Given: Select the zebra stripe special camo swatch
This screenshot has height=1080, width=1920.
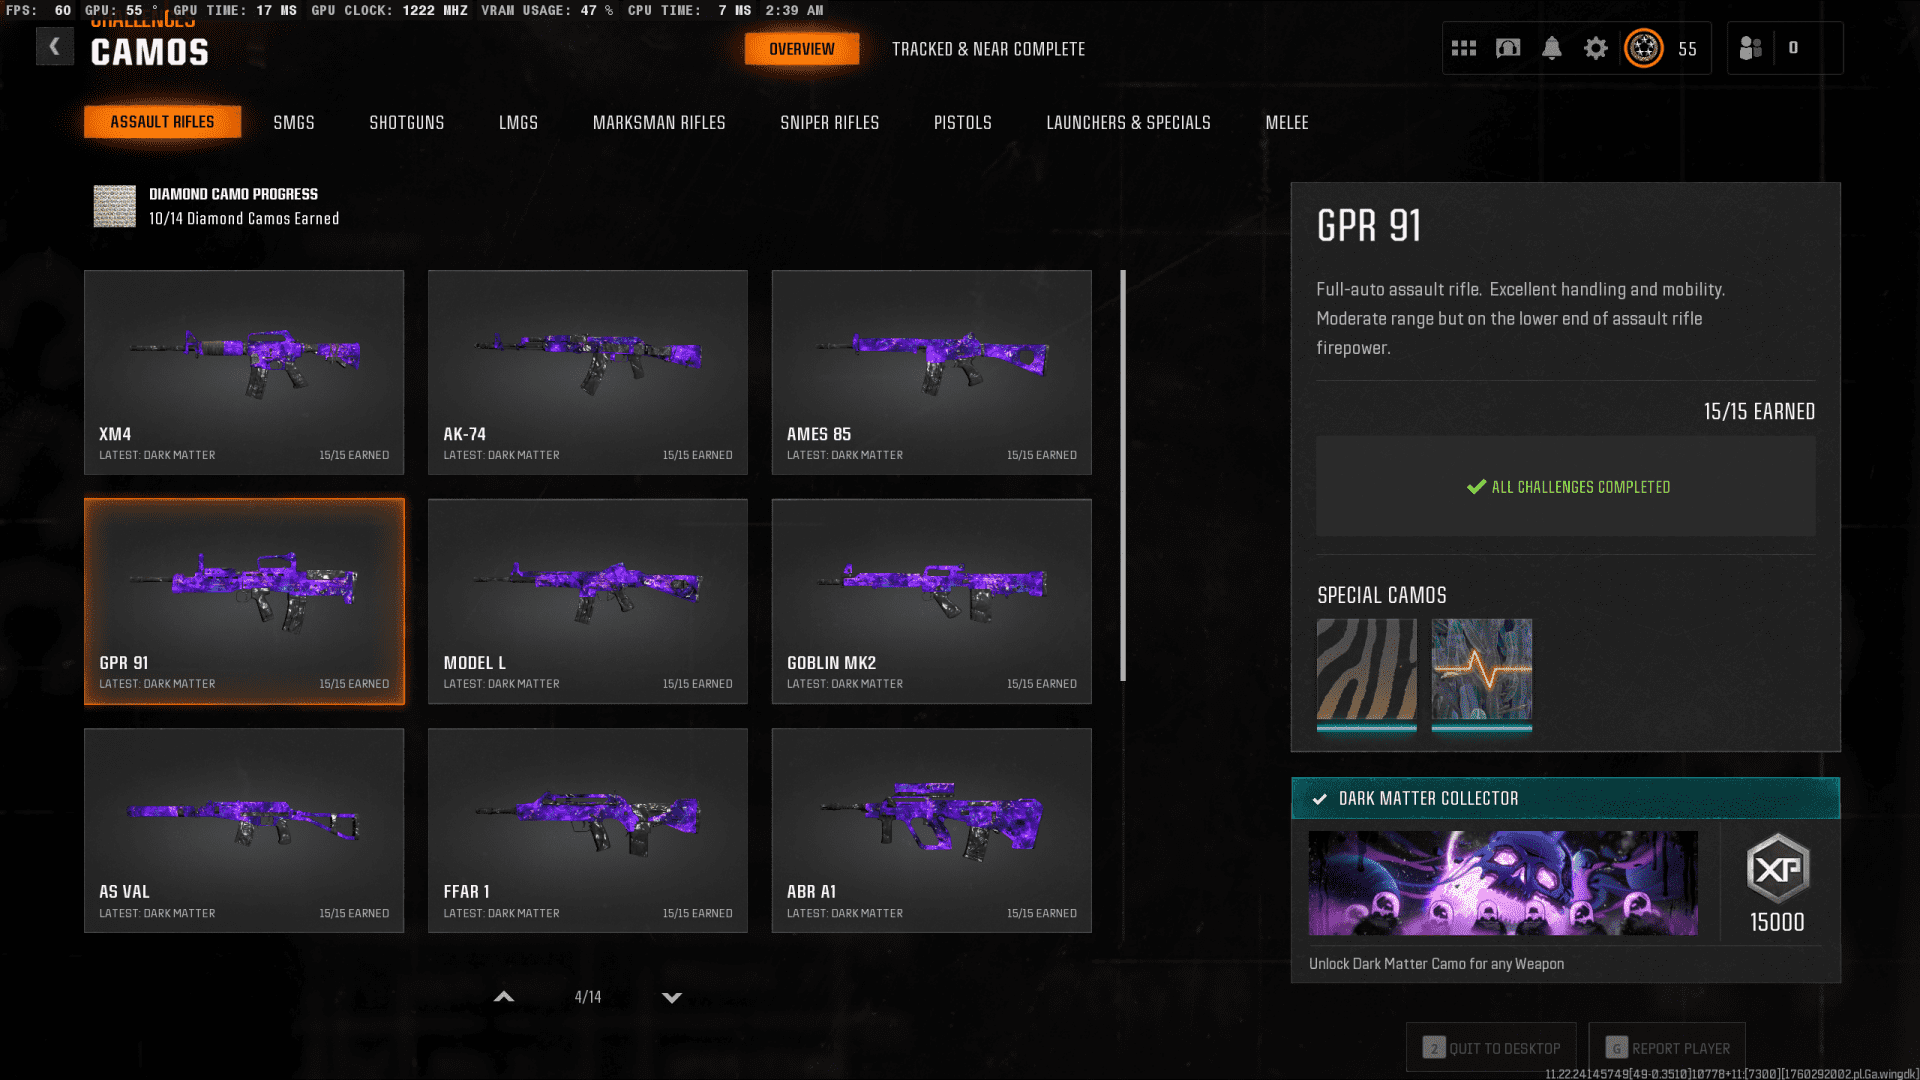Looking at the screenshot, I should (1366, 672).
